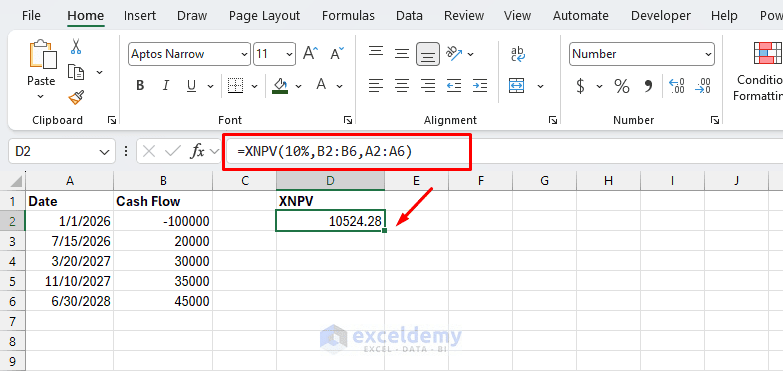Apply Percent Style format

pos(622,86)
